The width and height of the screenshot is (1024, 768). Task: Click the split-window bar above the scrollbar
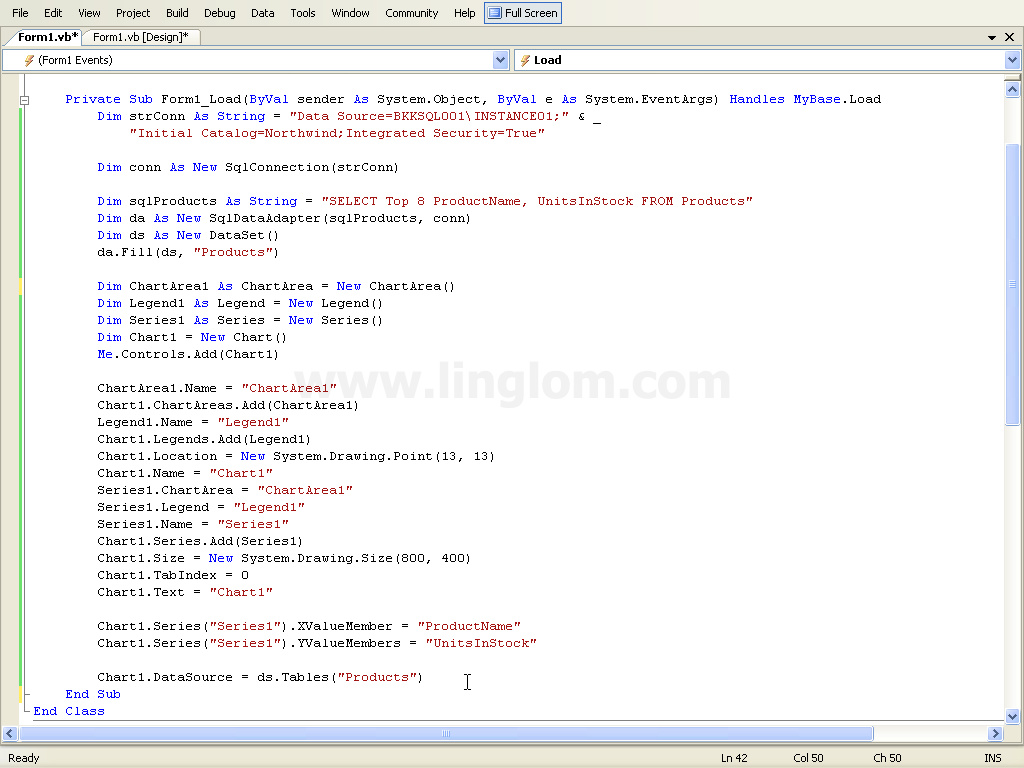[x=1012, y=77]
